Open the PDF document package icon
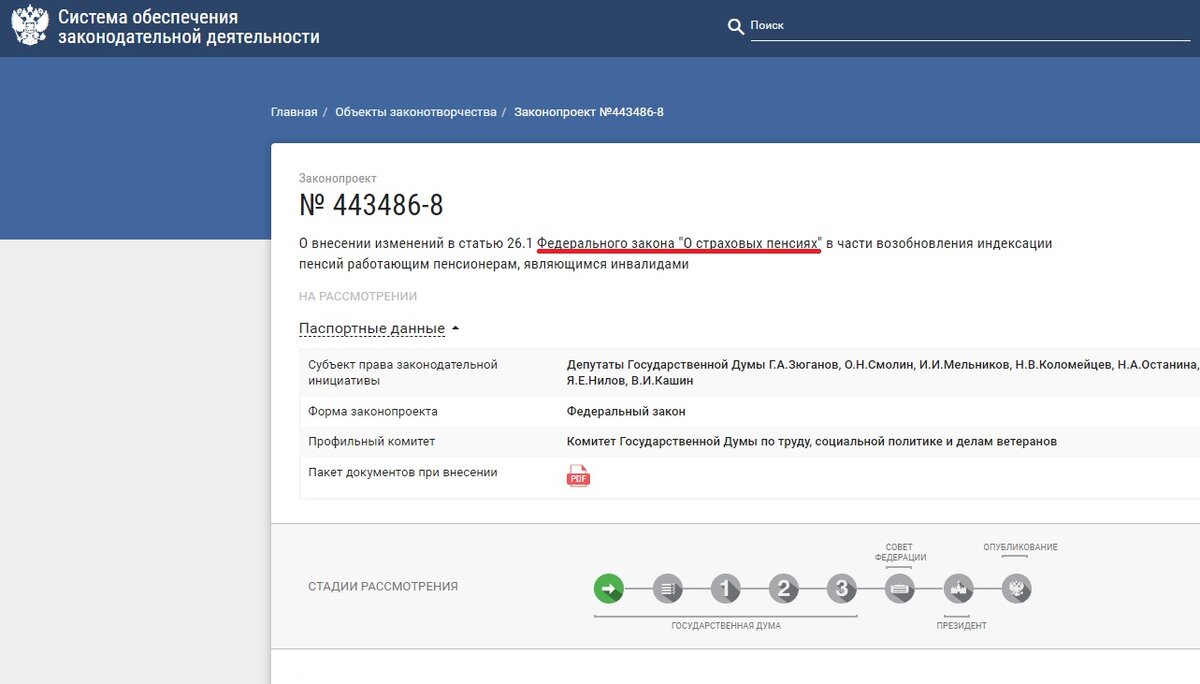This screenshot has width=1200, height=684. (x=579, y=476)
